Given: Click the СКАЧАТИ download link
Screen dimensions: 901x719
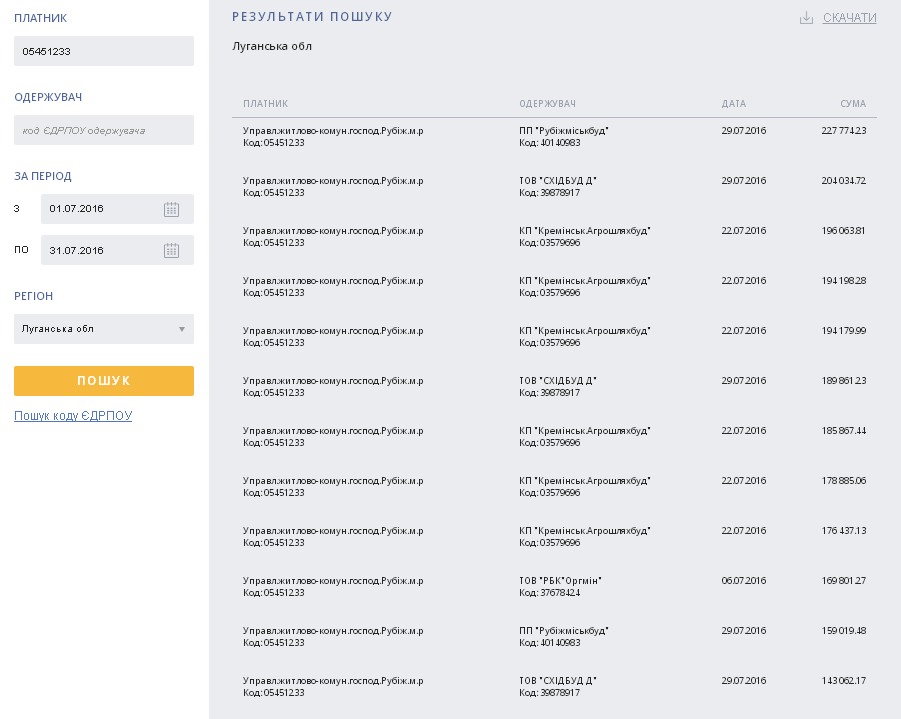Looking at the screenshot, I should pyautogui.click(x=849, y=18).
